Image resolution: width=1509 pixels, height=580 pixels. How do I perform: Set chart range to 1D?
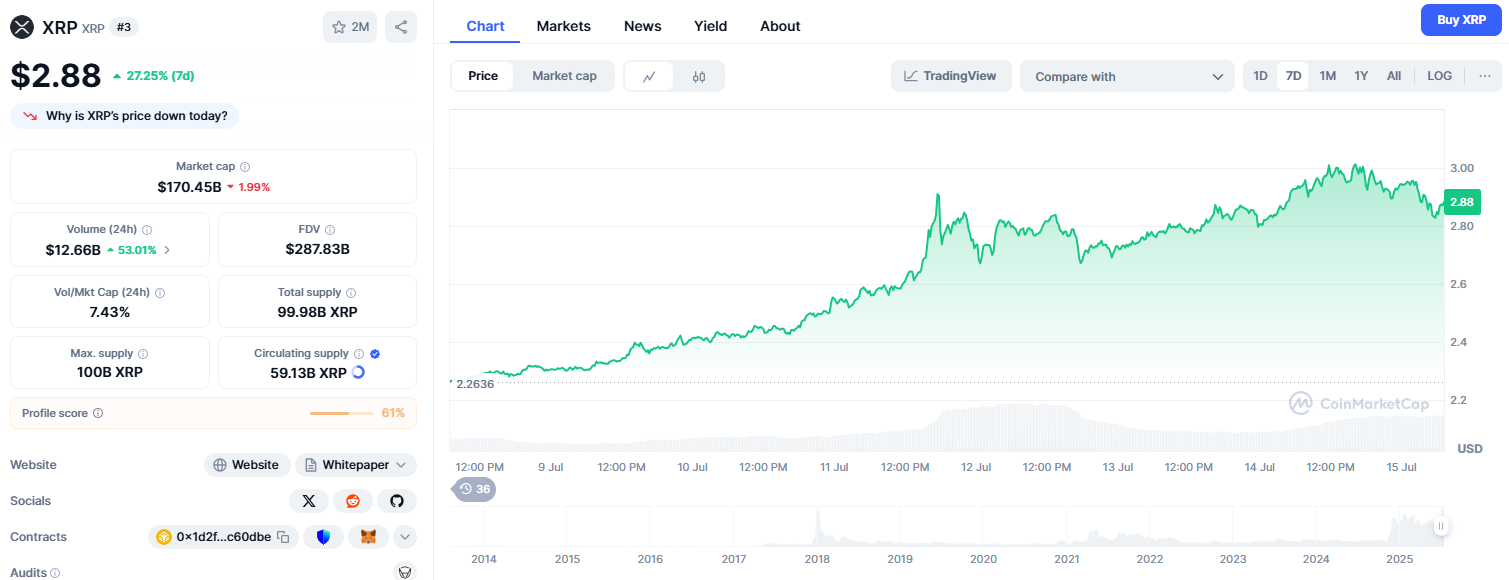(x=1260, y=76)
